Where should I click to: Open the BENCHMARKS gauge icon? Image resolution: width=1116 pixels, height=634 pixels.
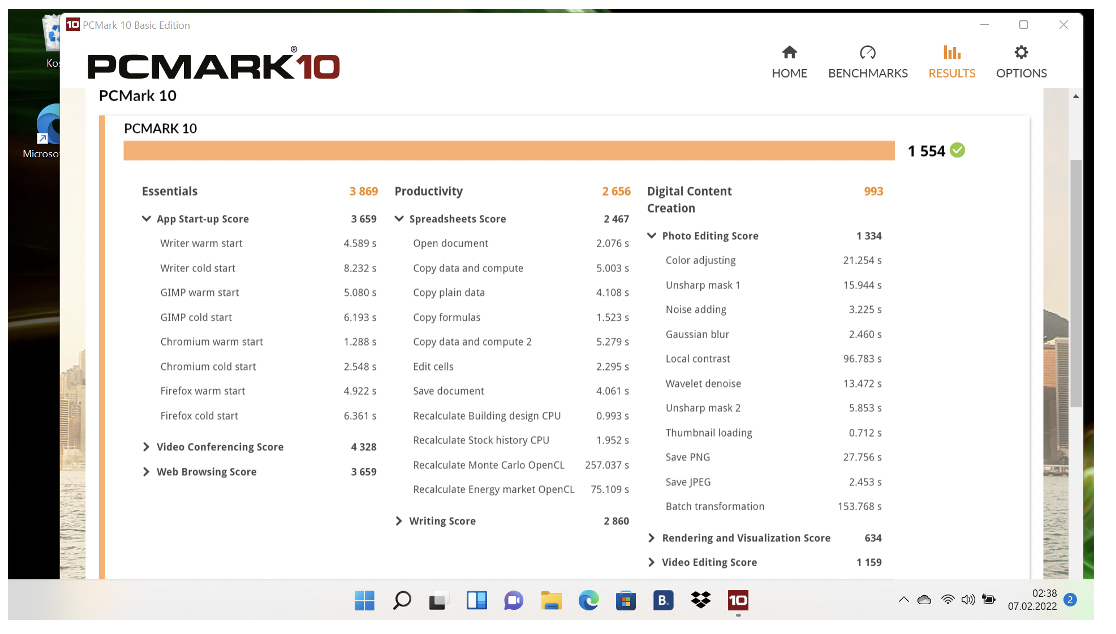click(x=868, y=53)
